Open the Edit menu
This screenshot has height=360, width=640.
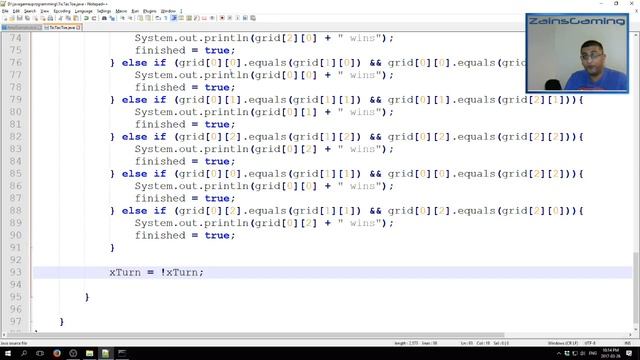(x=16, y=11)
